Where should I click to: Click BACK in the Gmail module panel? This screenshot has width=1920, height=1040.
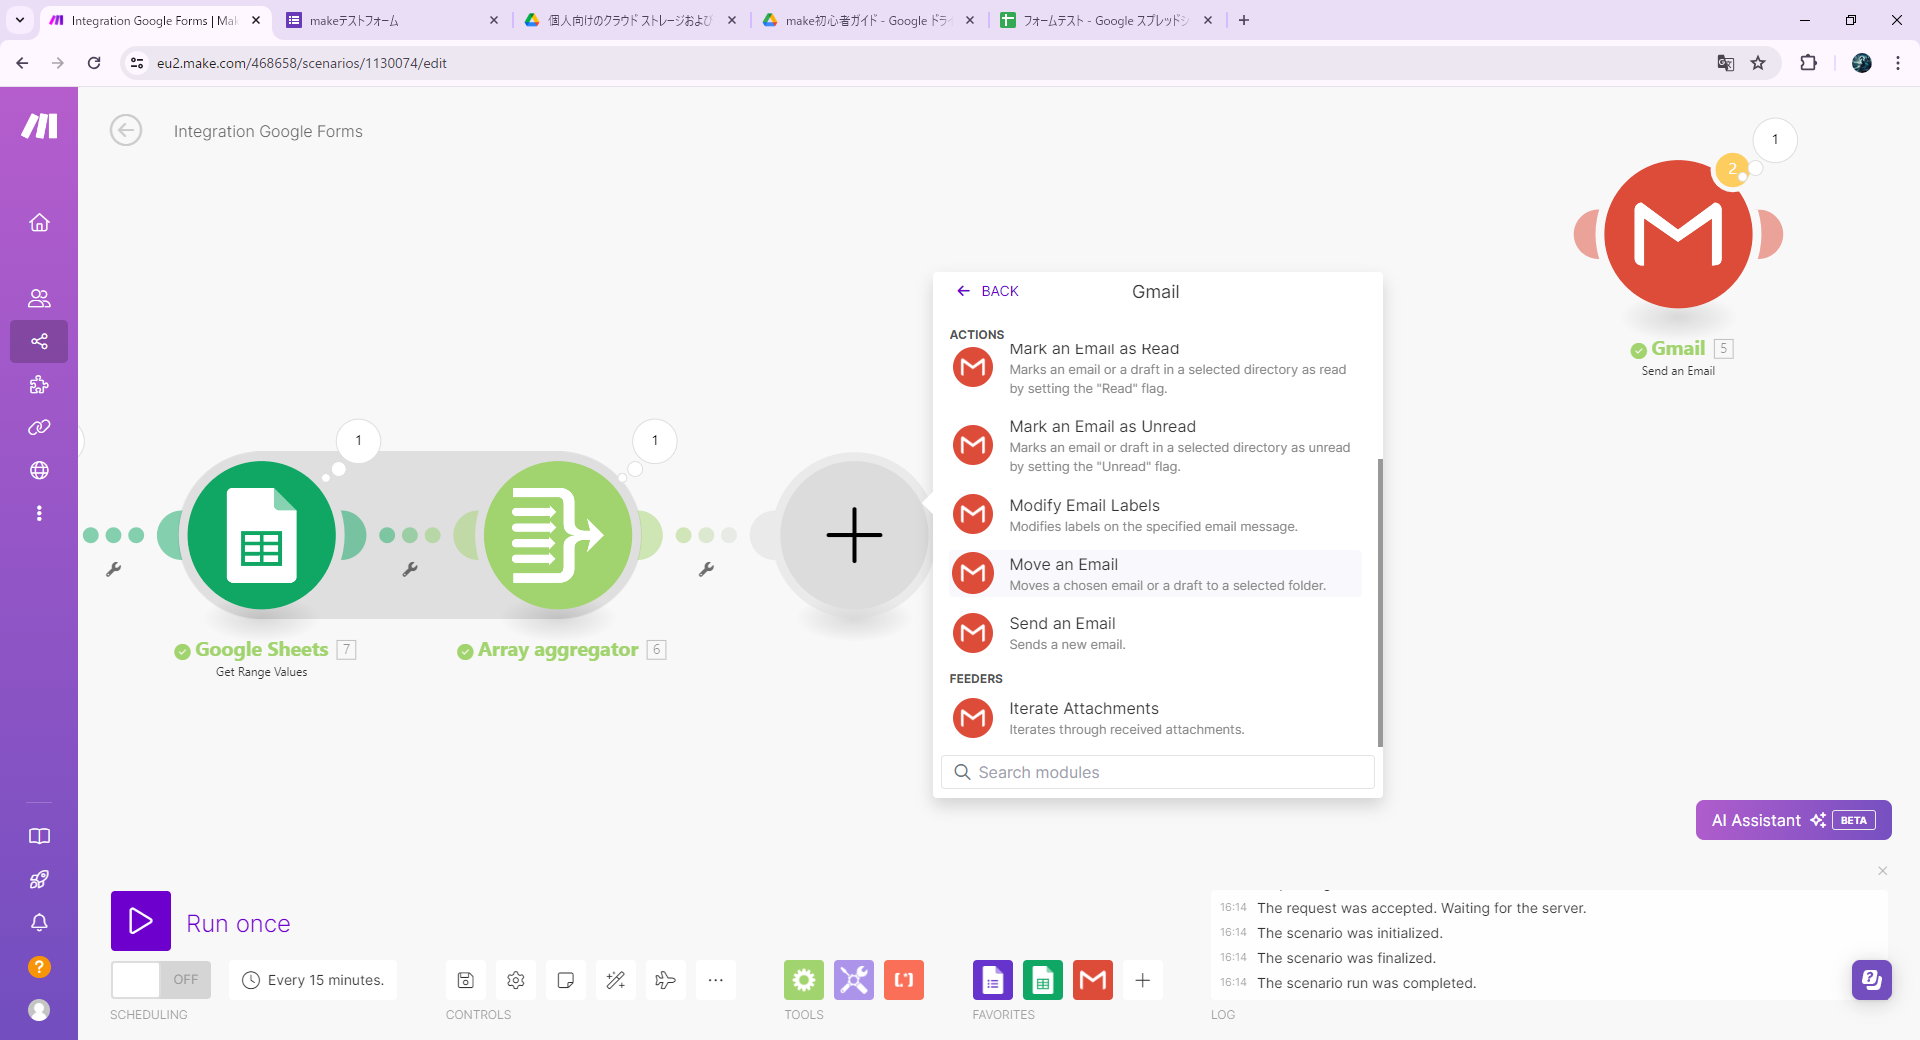[988, 291]
